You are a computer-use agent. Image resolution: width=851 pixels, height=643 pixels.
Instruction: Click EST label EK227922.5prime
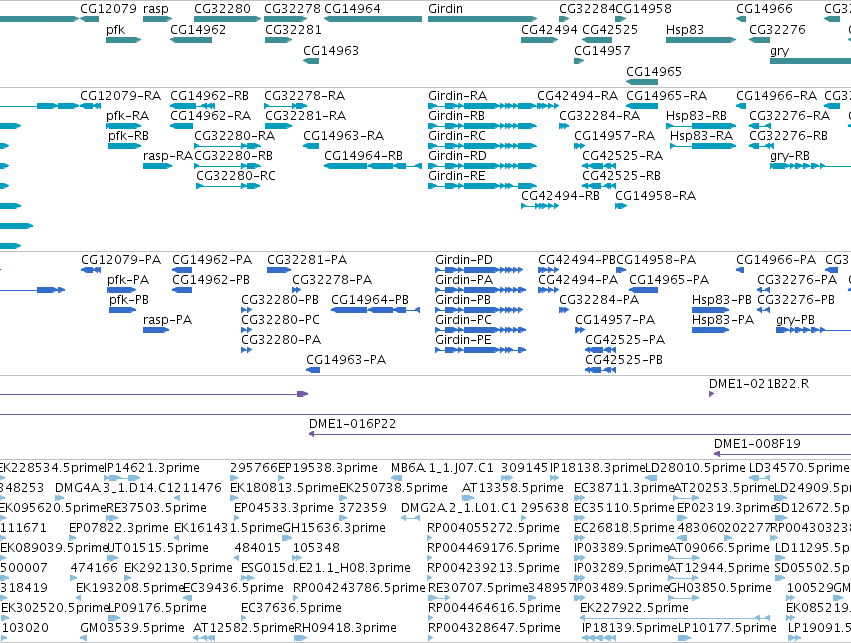(634, 607)
